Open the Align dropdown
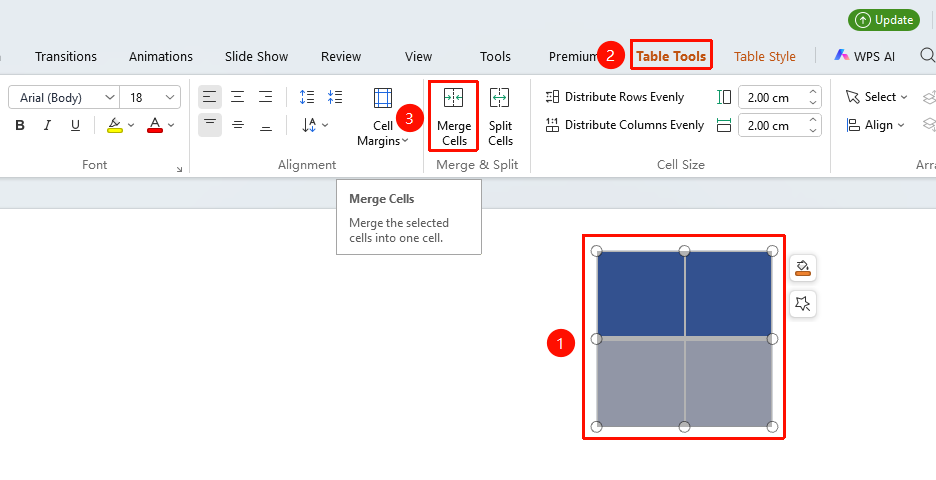The height and width of the screenshot is (480, 936). (x=875, y=125)
